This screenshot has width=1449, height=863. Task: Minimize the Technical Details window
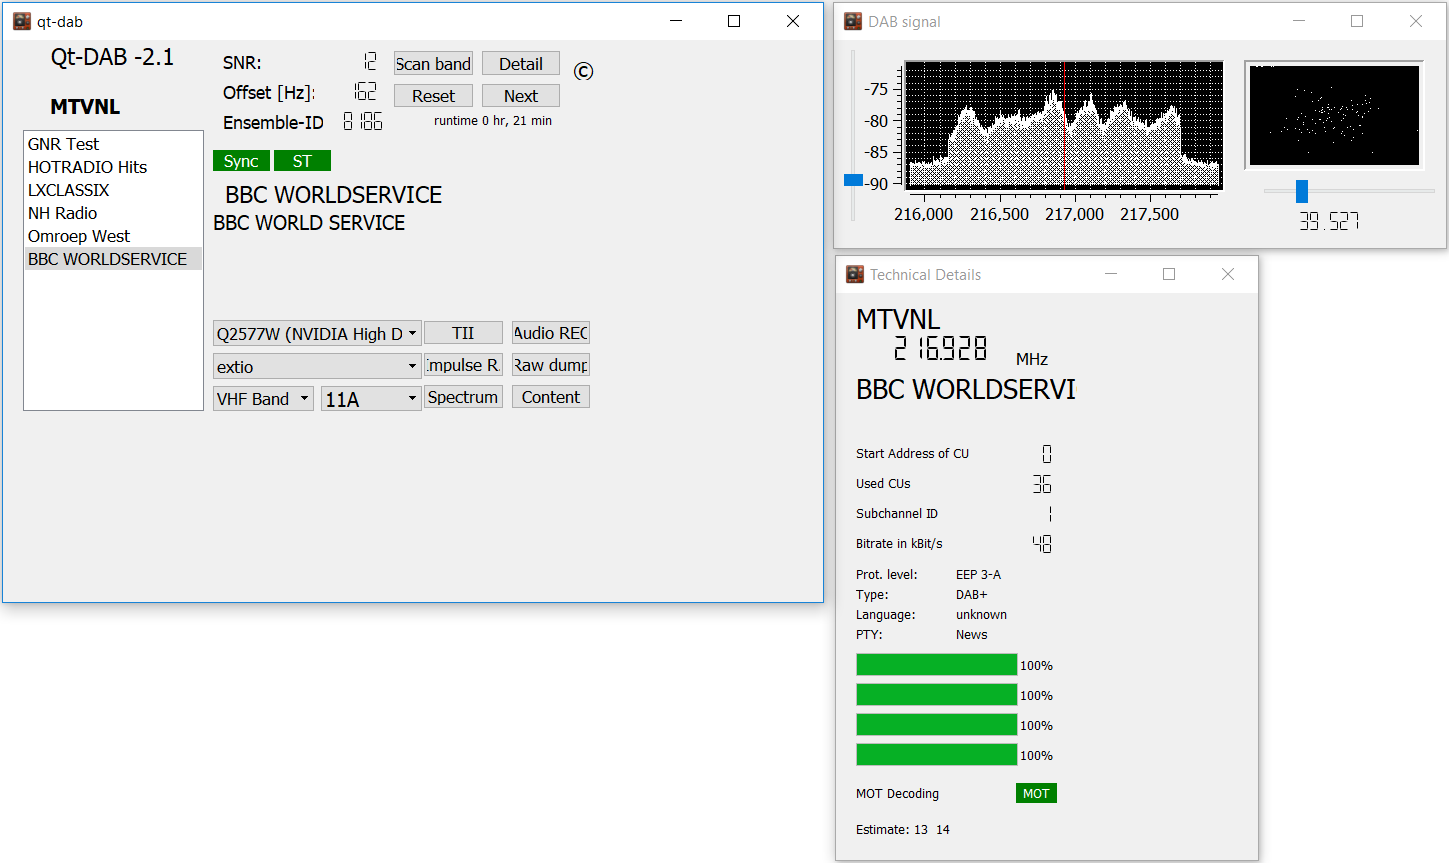[x=1111, y=274]
